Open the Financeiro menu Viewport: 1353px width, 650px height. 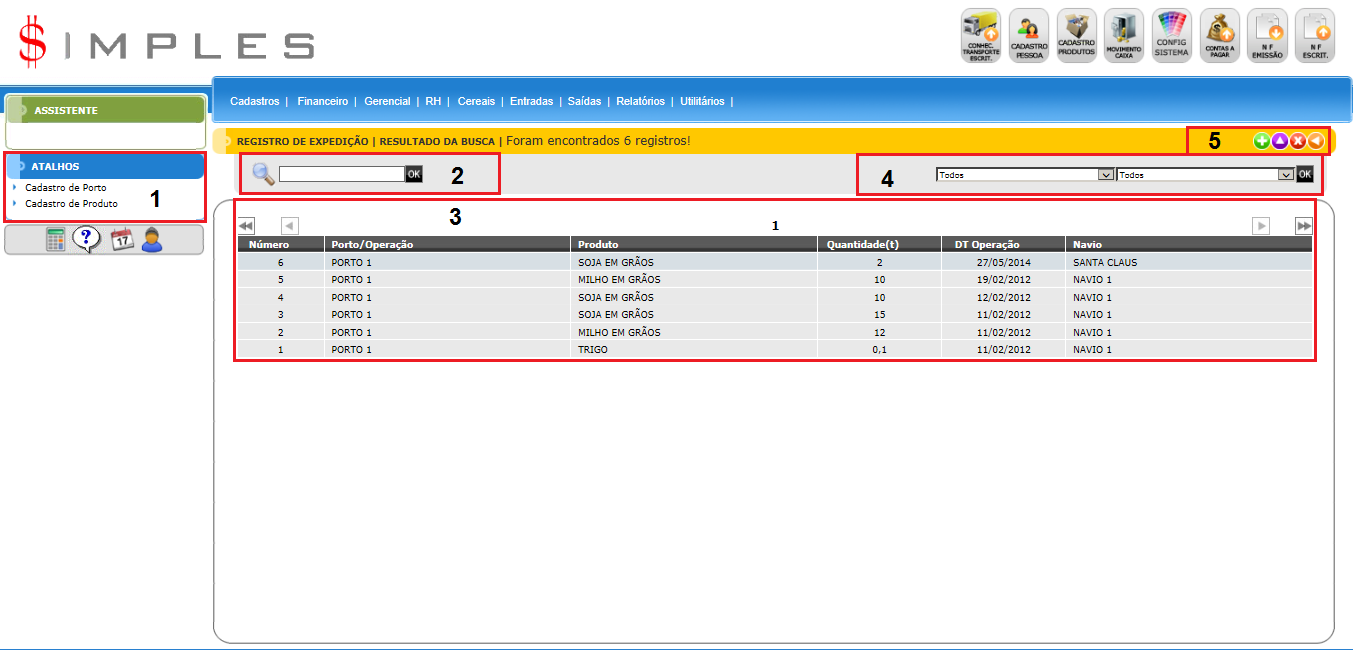[x=322, y=101]
